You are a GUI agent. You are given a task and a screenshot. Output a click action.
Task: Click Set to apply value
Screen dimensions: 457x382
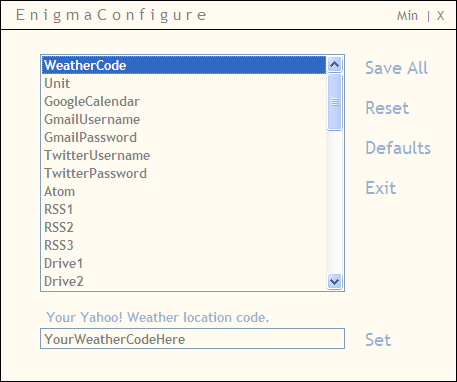pos(378,340)
